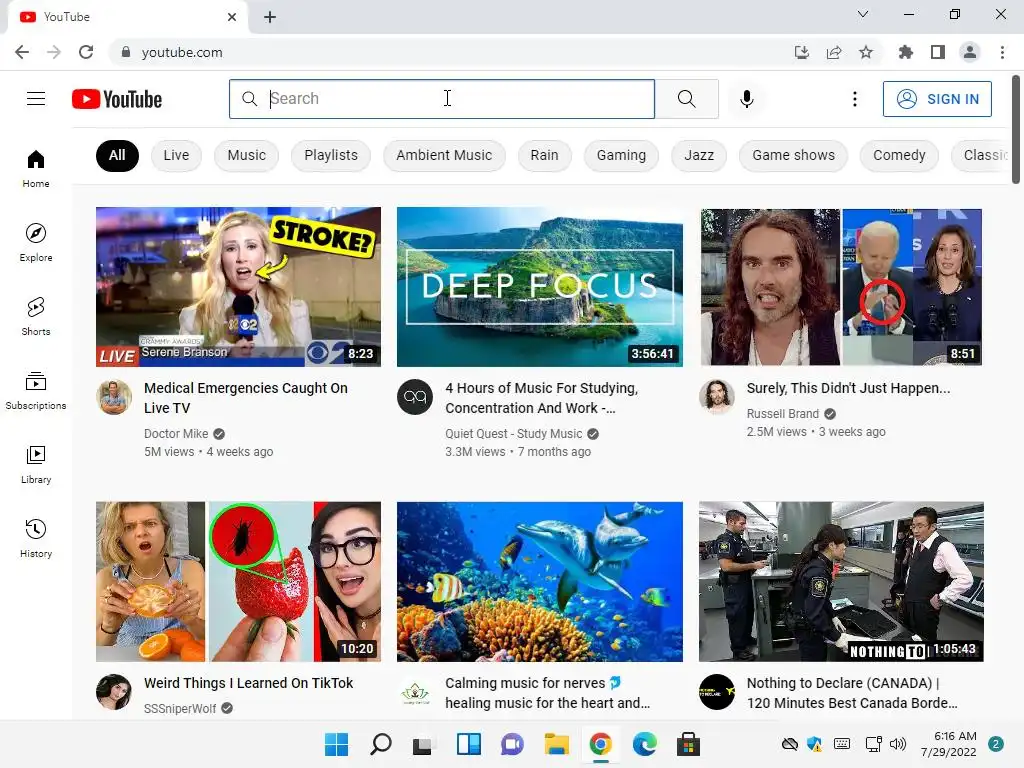Open Calming music for nerves title
1024x768 pixels.
coord(547,693)
